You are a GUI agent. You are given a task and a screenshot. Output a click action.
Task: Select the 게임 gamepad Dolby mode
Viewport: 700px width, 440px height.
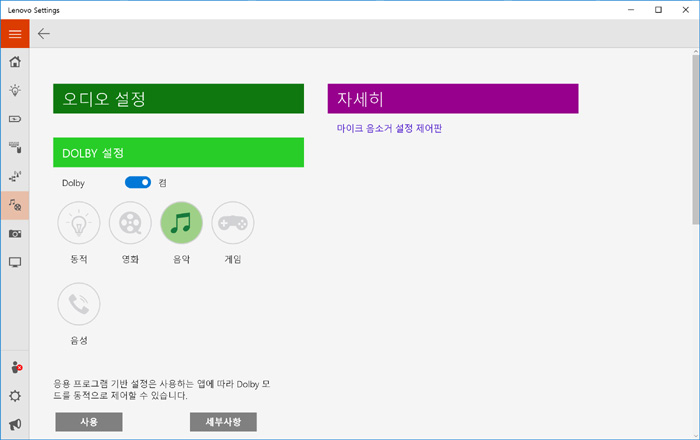click(233, 223)
